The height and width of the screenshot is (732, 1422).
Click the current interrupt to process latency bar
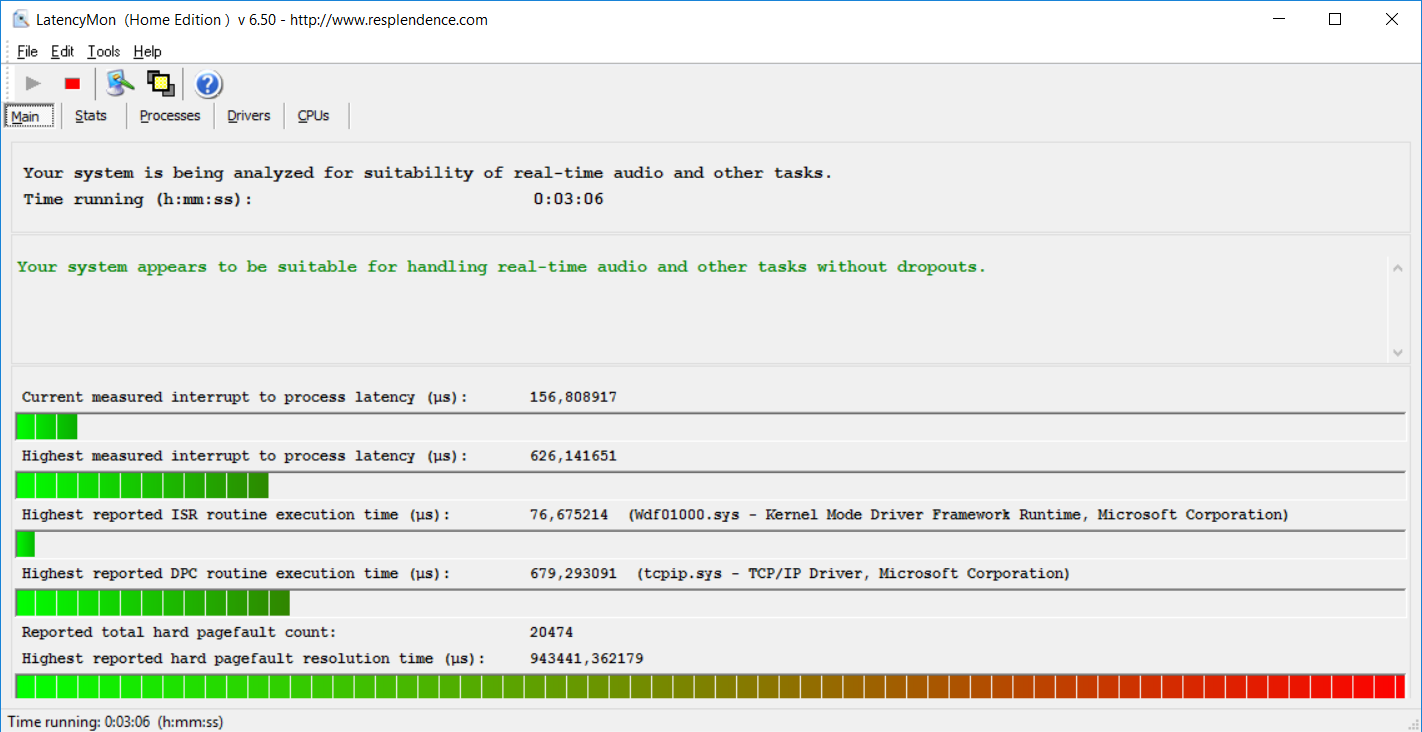click(711, 426)
